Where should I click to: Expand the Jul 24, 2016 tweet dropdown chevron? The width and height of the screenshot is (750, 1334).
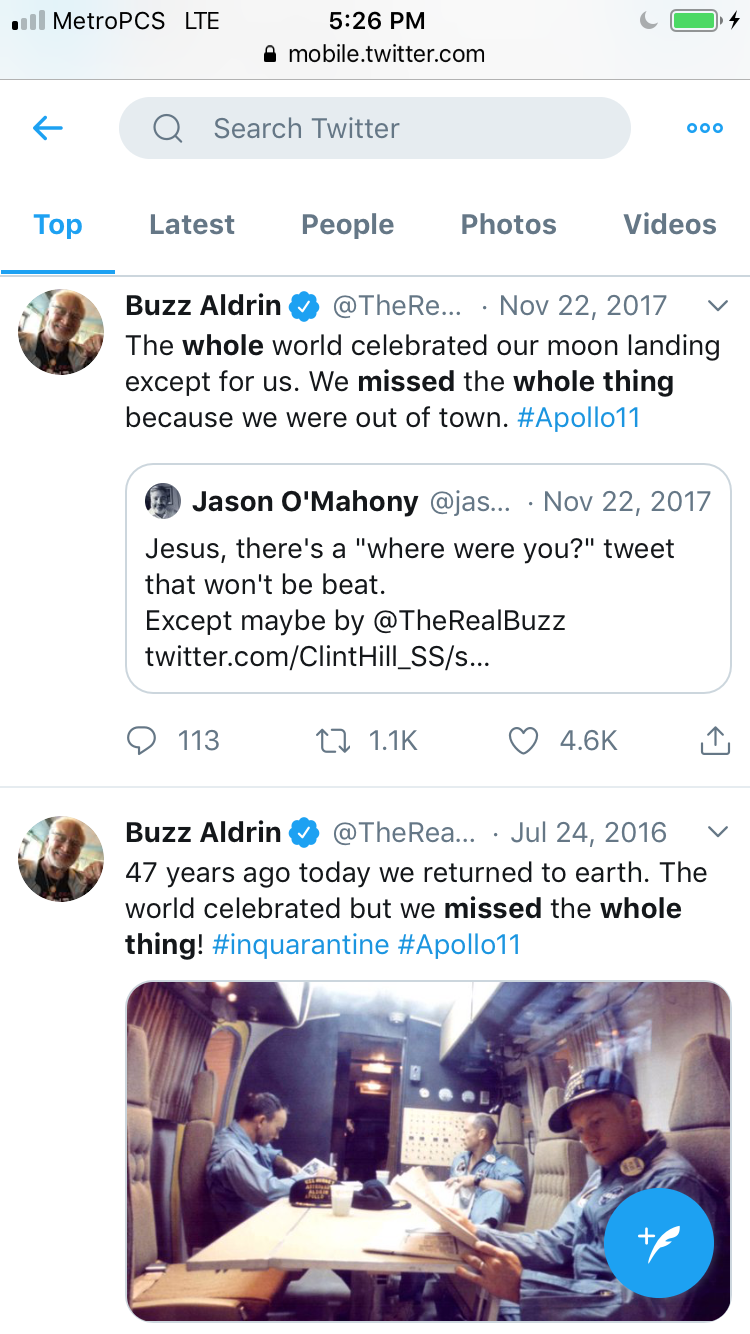717,832
